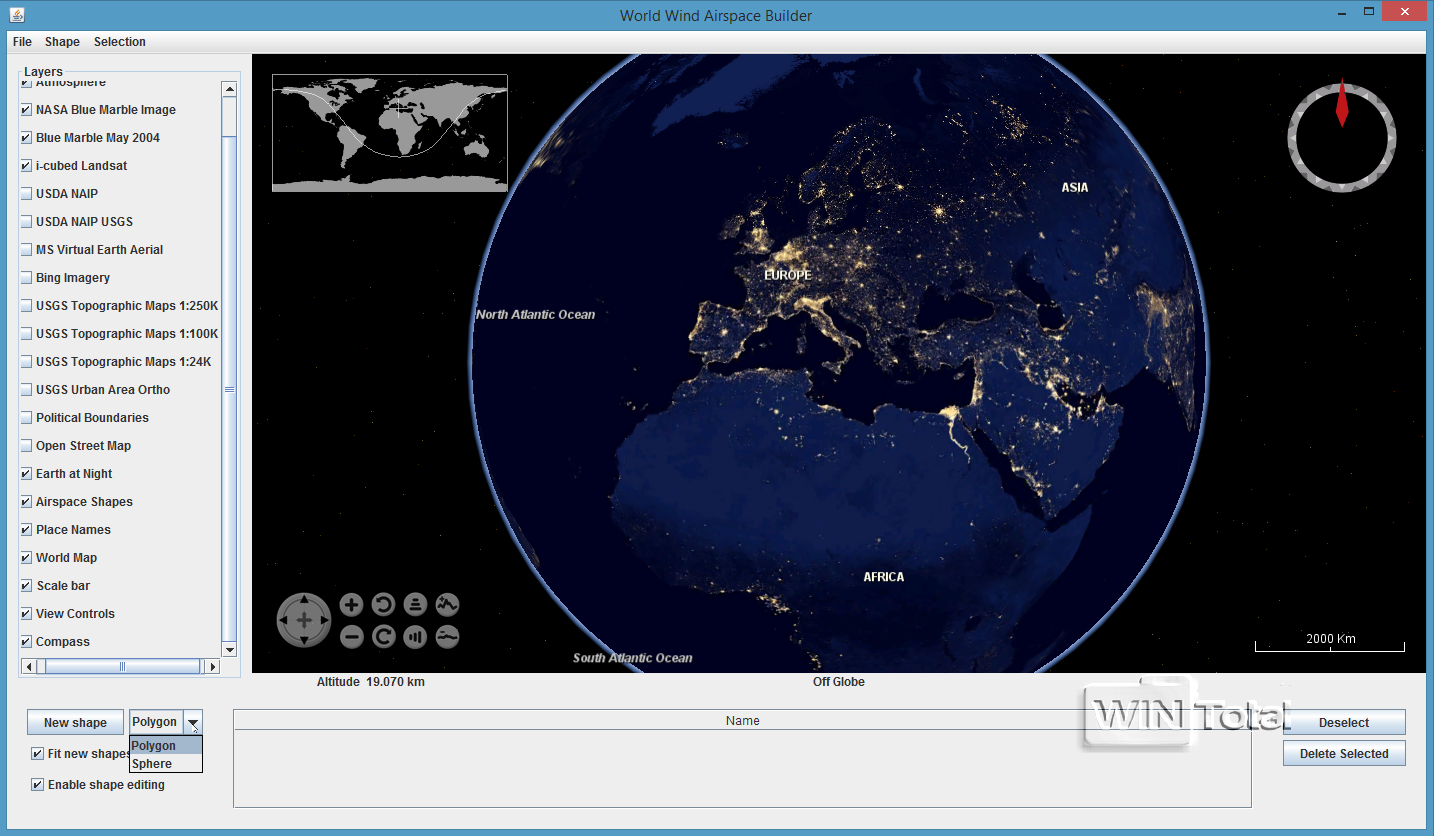Click the zoom out minus view control
The height and width of the screenshot is (836, 1434).
point(351,636)
